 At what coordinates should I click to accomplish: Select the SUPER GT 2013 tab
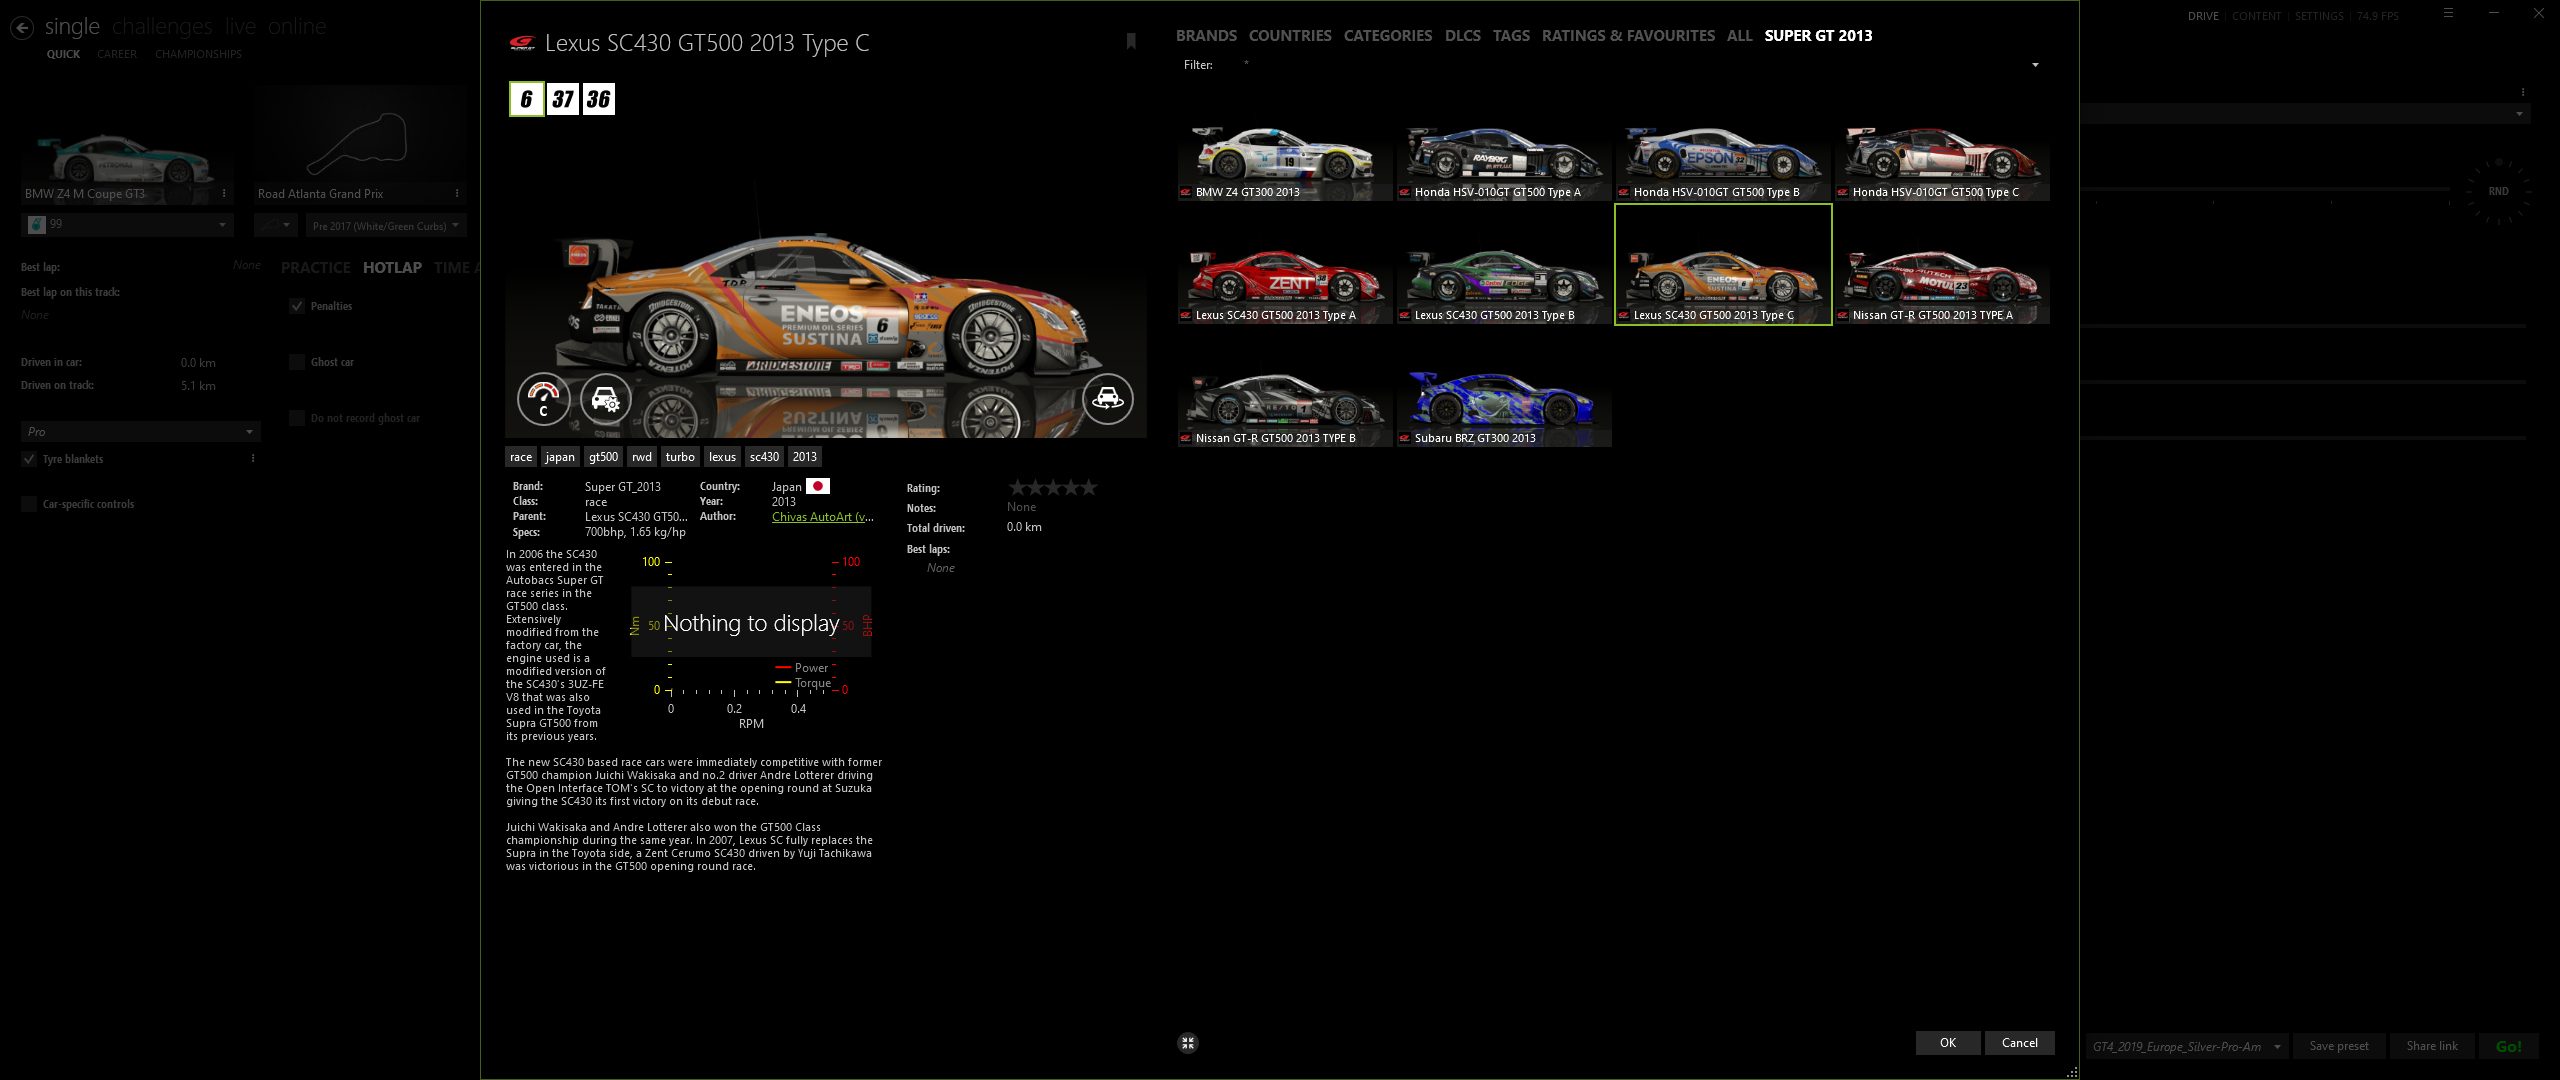pyautogui.click(x=1818, y=35)
